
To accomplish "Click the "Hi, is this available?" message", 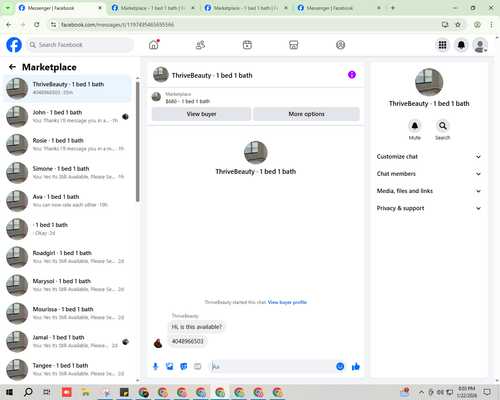I will point(197,327).
